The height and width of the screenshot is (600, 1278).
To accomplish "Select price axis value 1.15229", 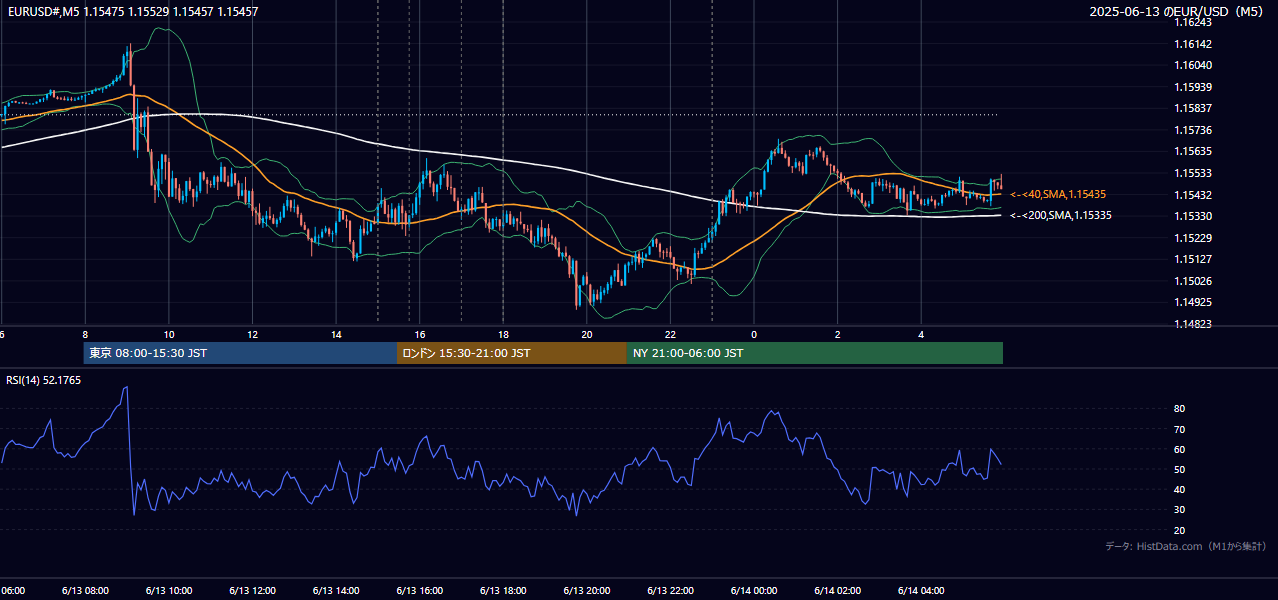I will pos(1194,238).
